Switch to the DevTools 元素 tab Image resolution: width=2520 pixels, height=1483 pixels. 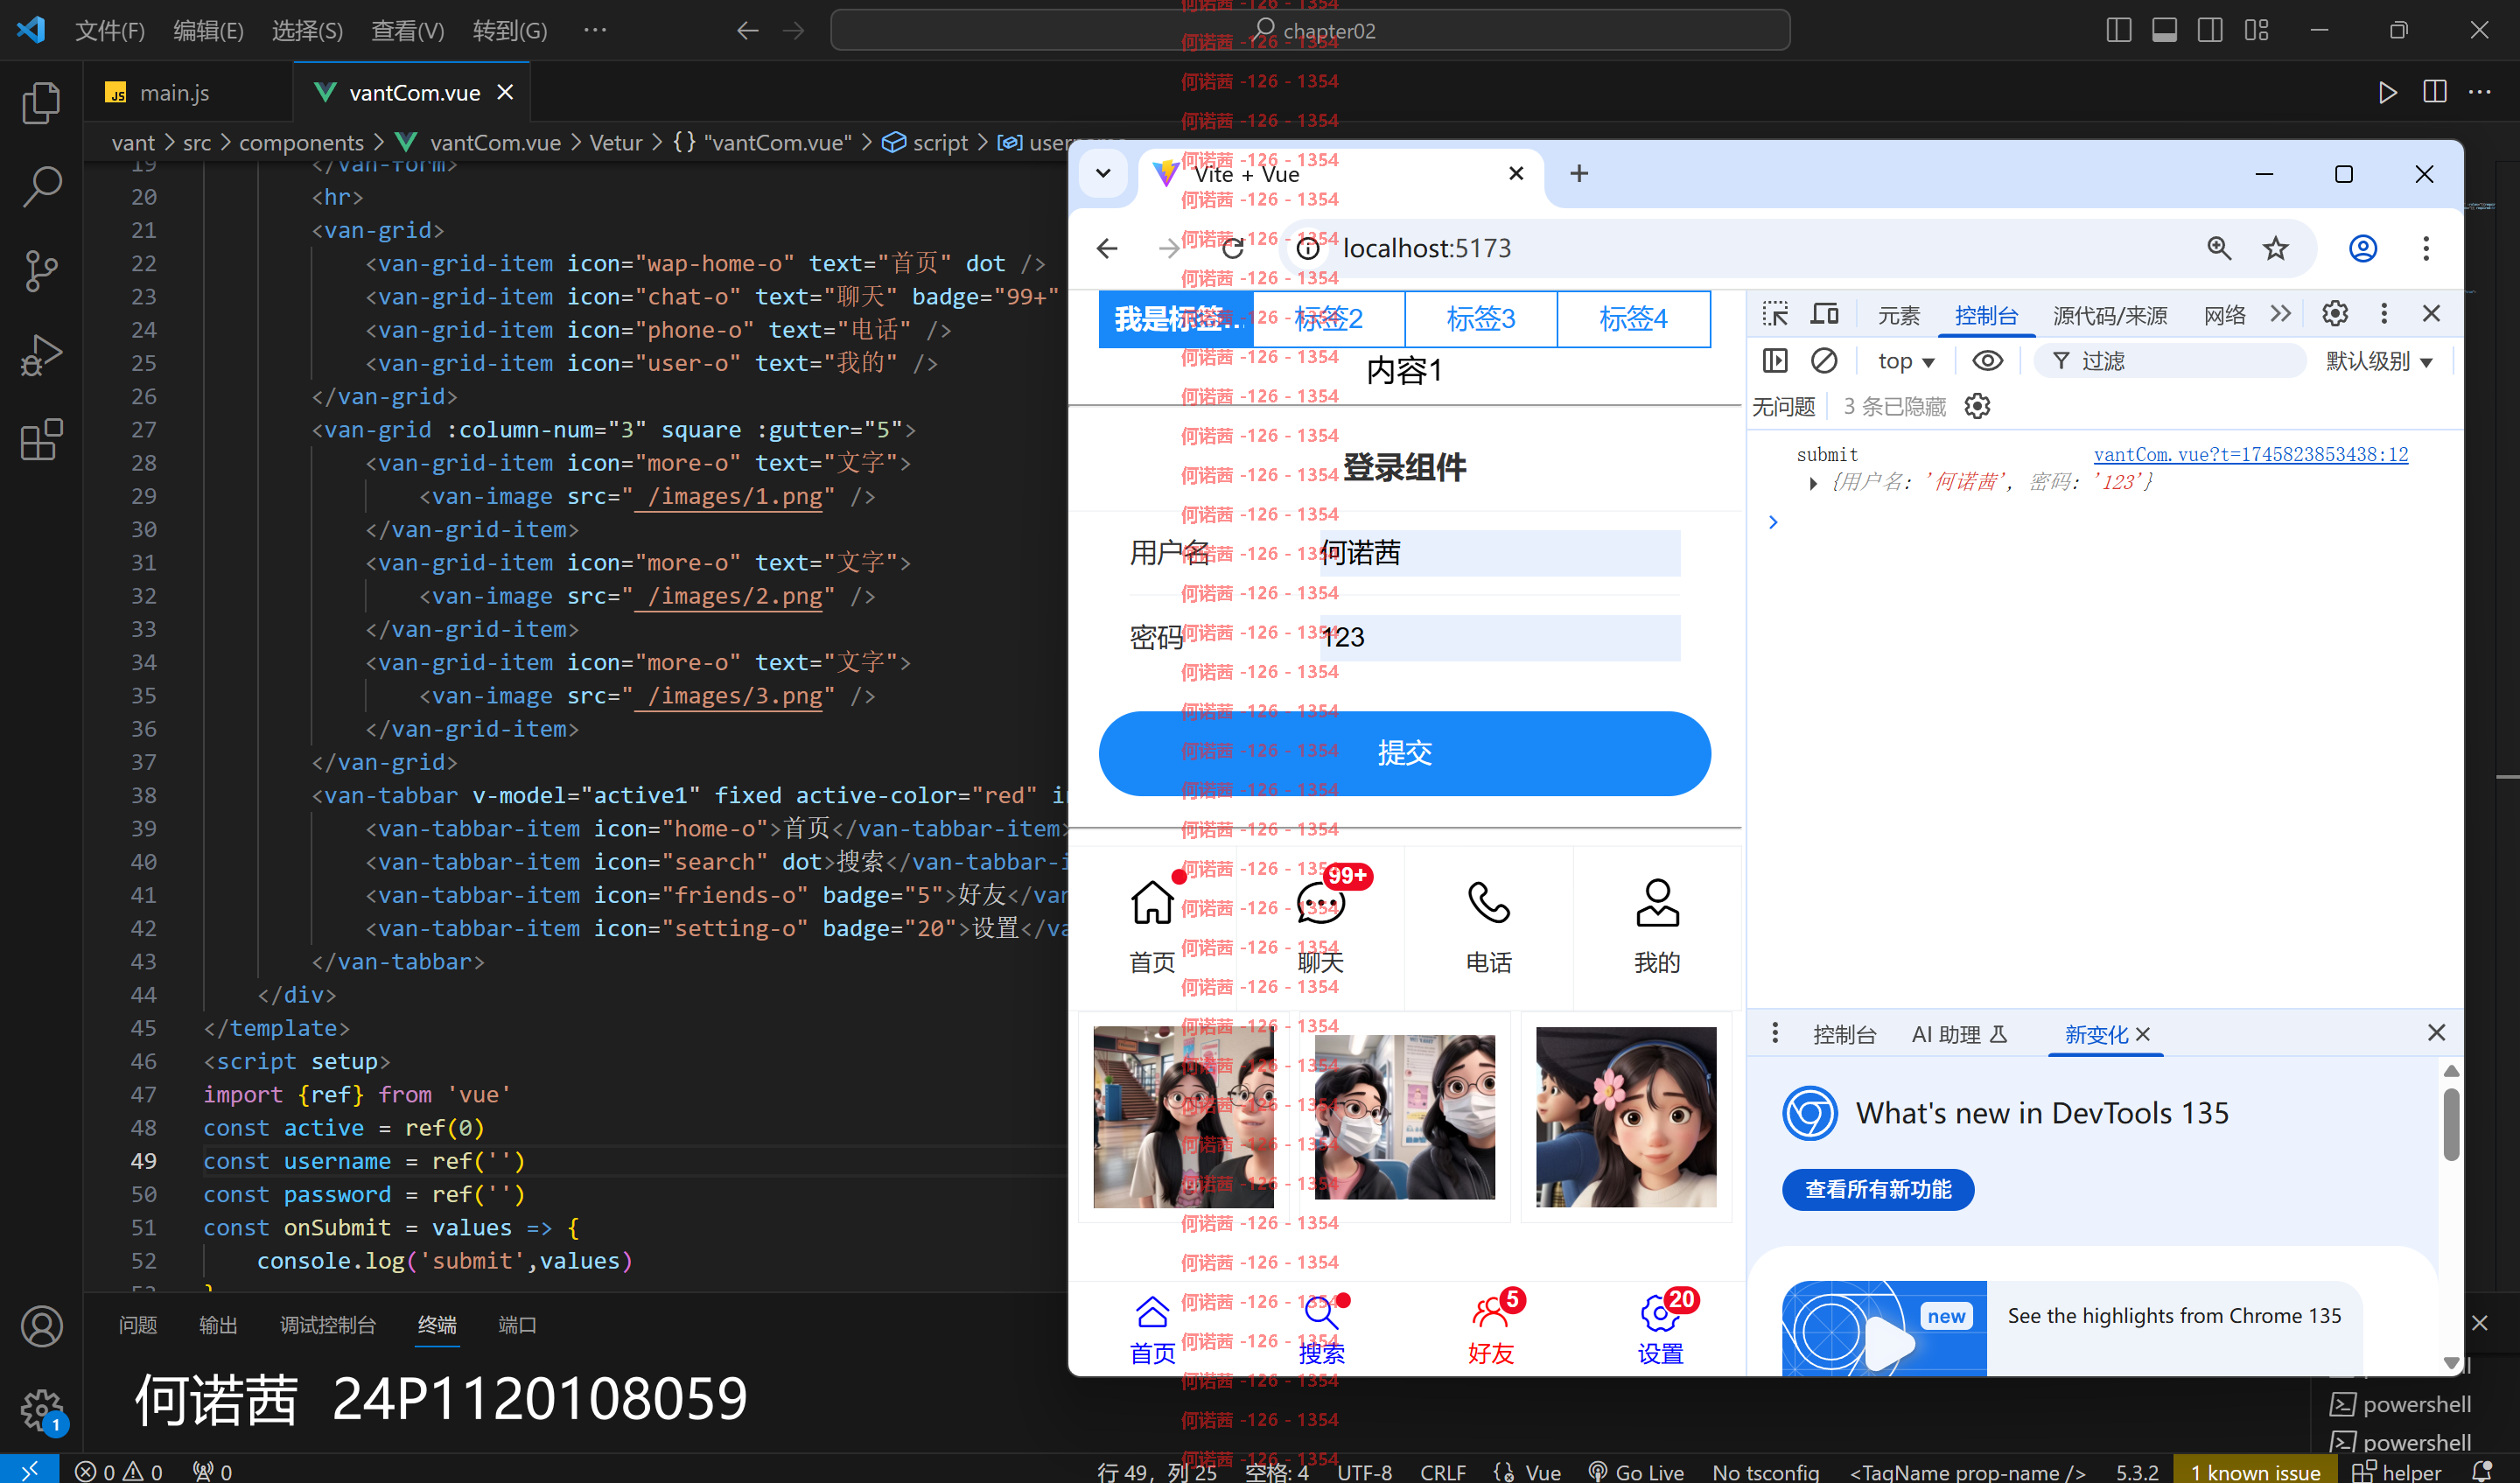pyautogui.click(x=1899, y=316)
